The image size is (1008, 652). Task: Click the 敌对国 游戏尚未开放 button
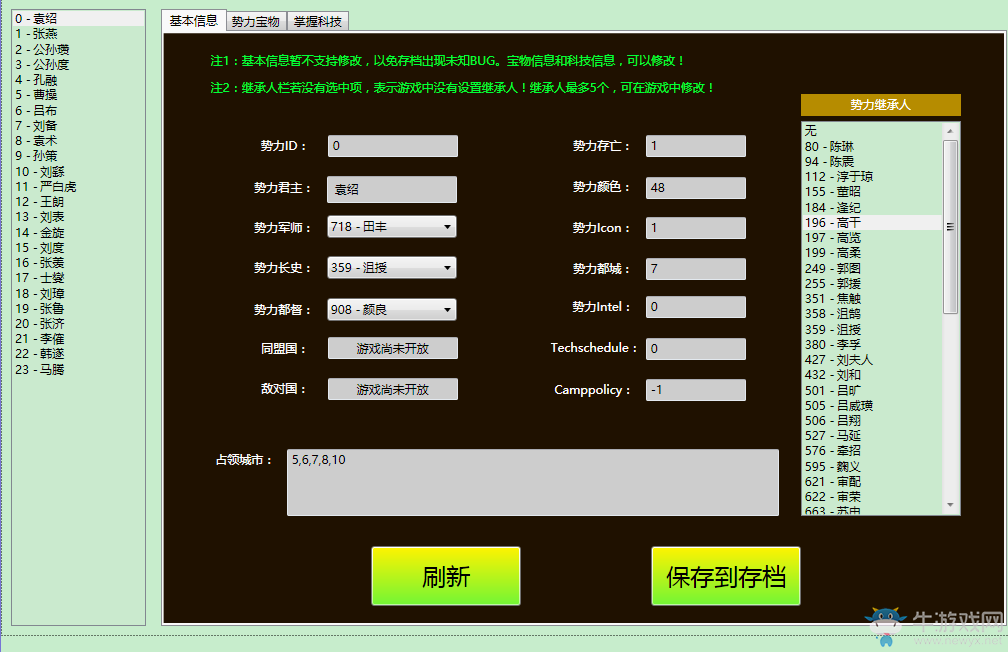click(x=393, y=389)
